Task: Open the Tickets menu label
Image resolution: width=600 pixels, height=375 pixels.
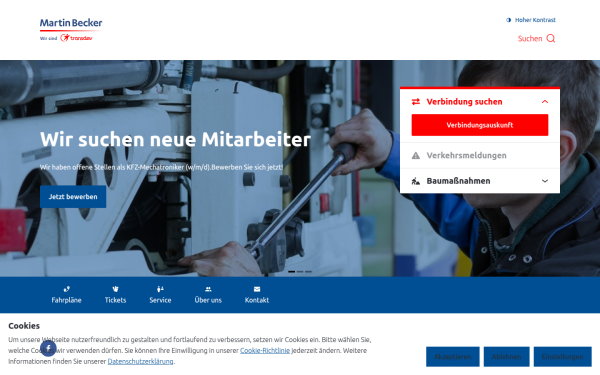Action: (116, 300)
